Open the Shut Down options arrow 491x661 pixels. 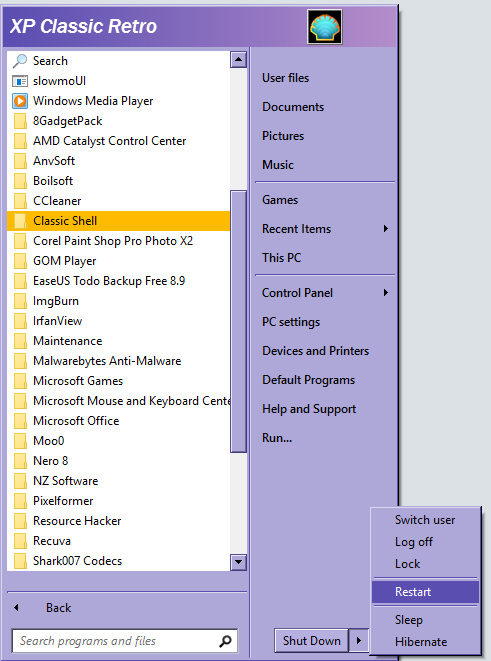(359, 641)
